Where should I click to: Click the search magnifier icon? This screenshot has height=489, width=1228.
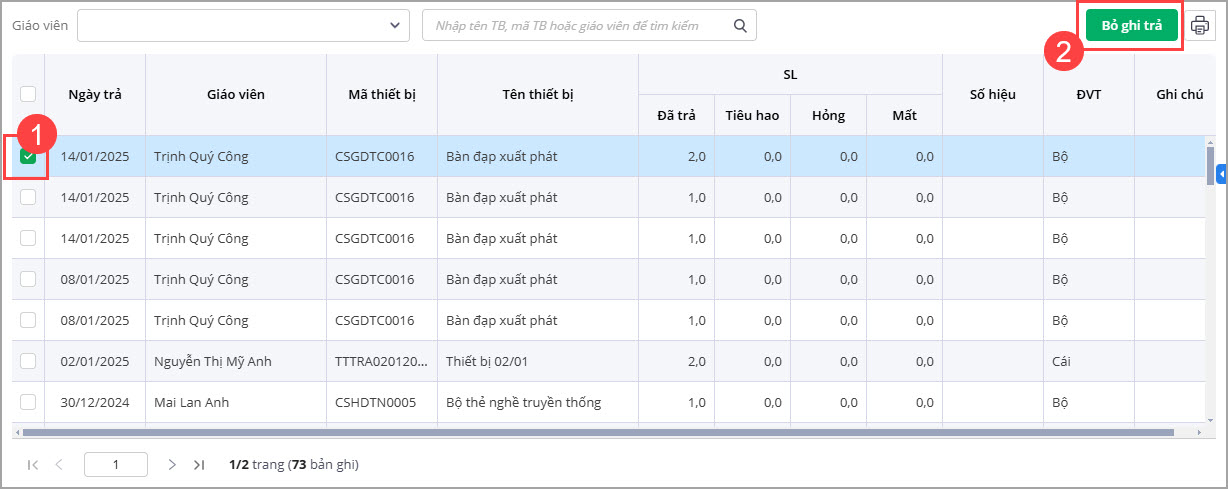coord(740,26)
